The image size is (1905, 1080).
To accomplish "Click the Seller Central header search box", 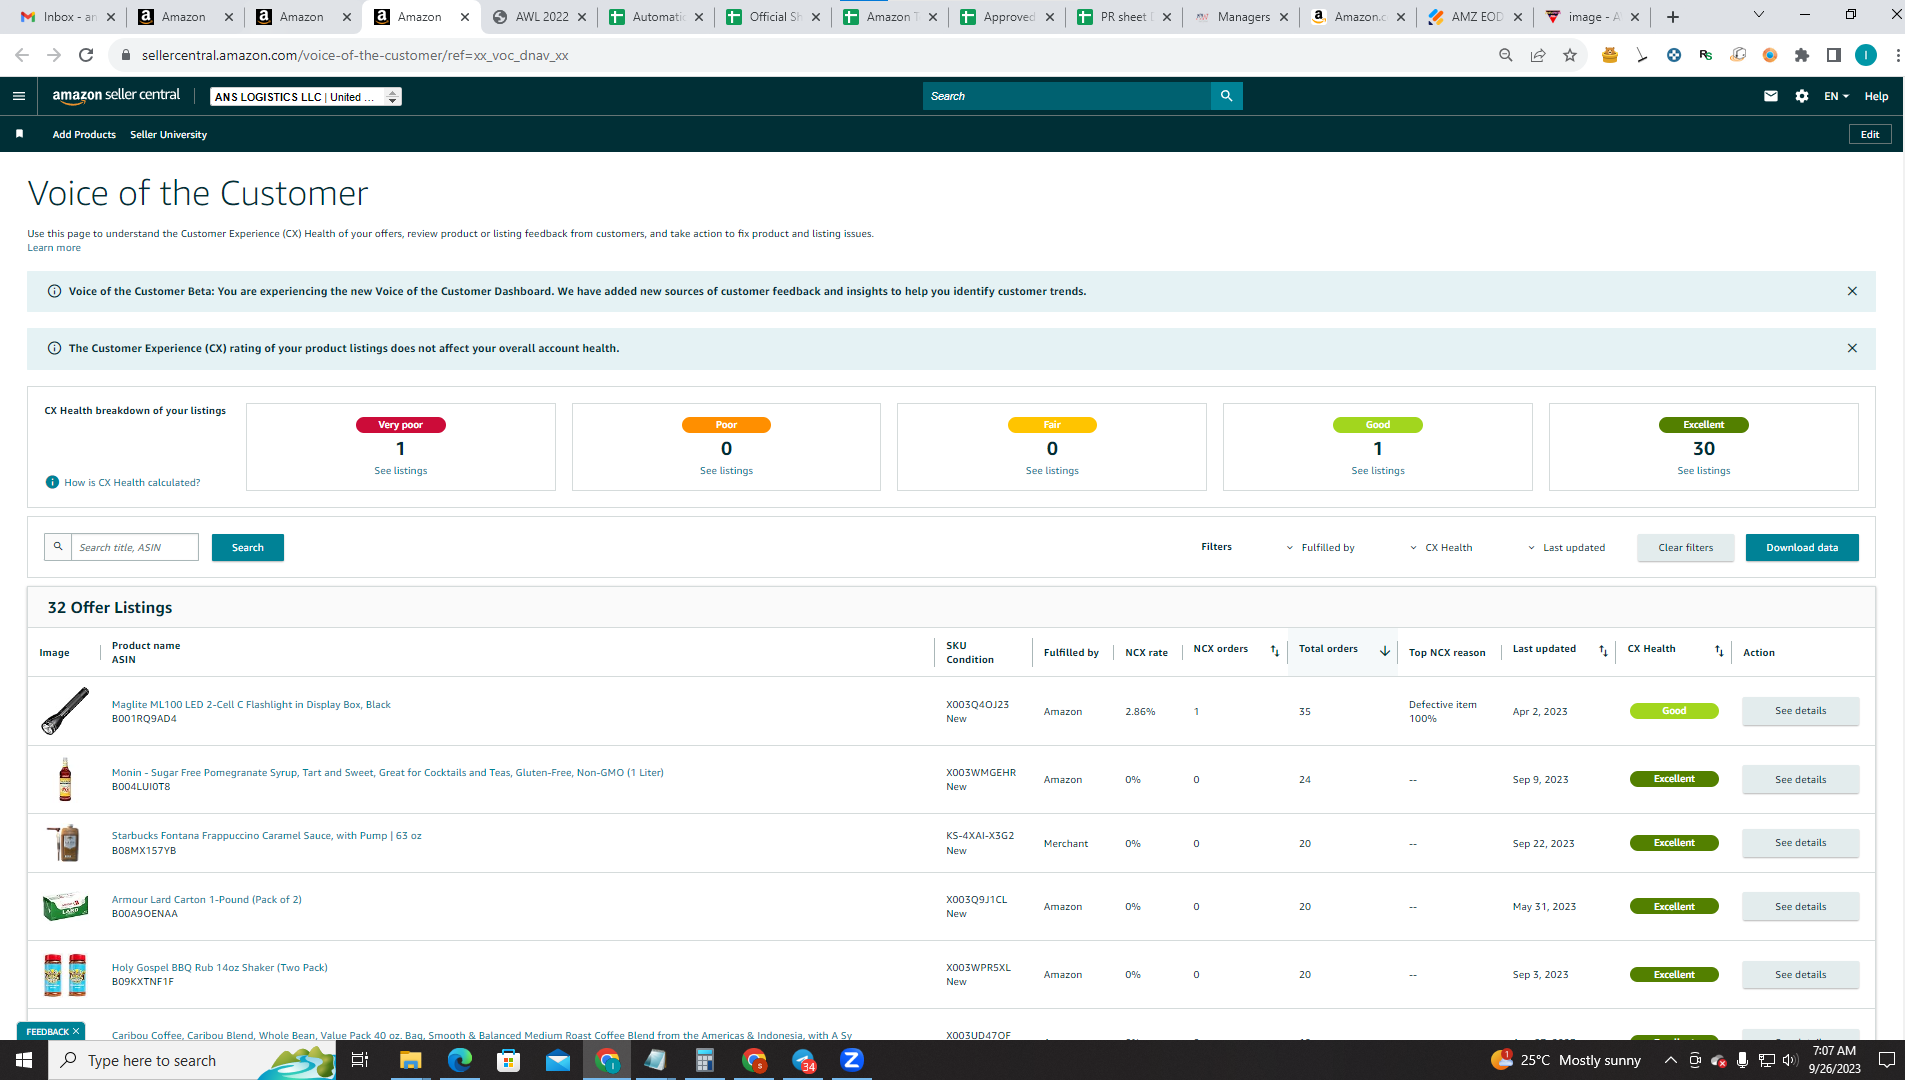I will [x=1067, y=96].
